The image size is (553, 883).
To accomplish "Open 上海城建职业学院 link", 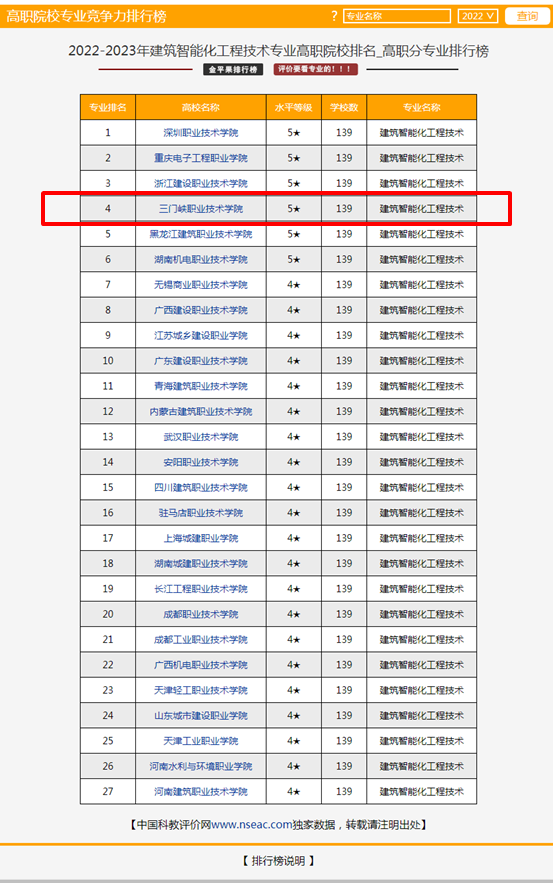I will coord(200,538).
